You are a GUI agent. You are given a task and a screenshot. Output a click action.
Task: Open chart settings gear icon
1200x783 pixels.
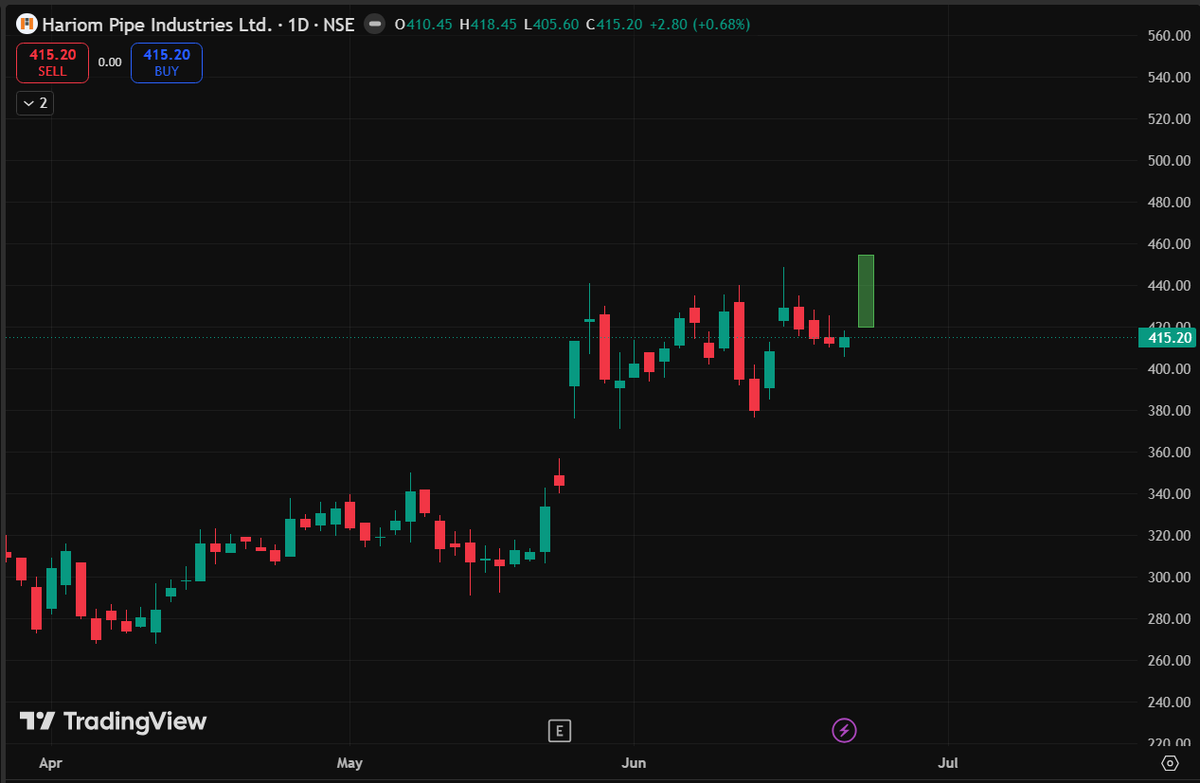click(1170, 763)
